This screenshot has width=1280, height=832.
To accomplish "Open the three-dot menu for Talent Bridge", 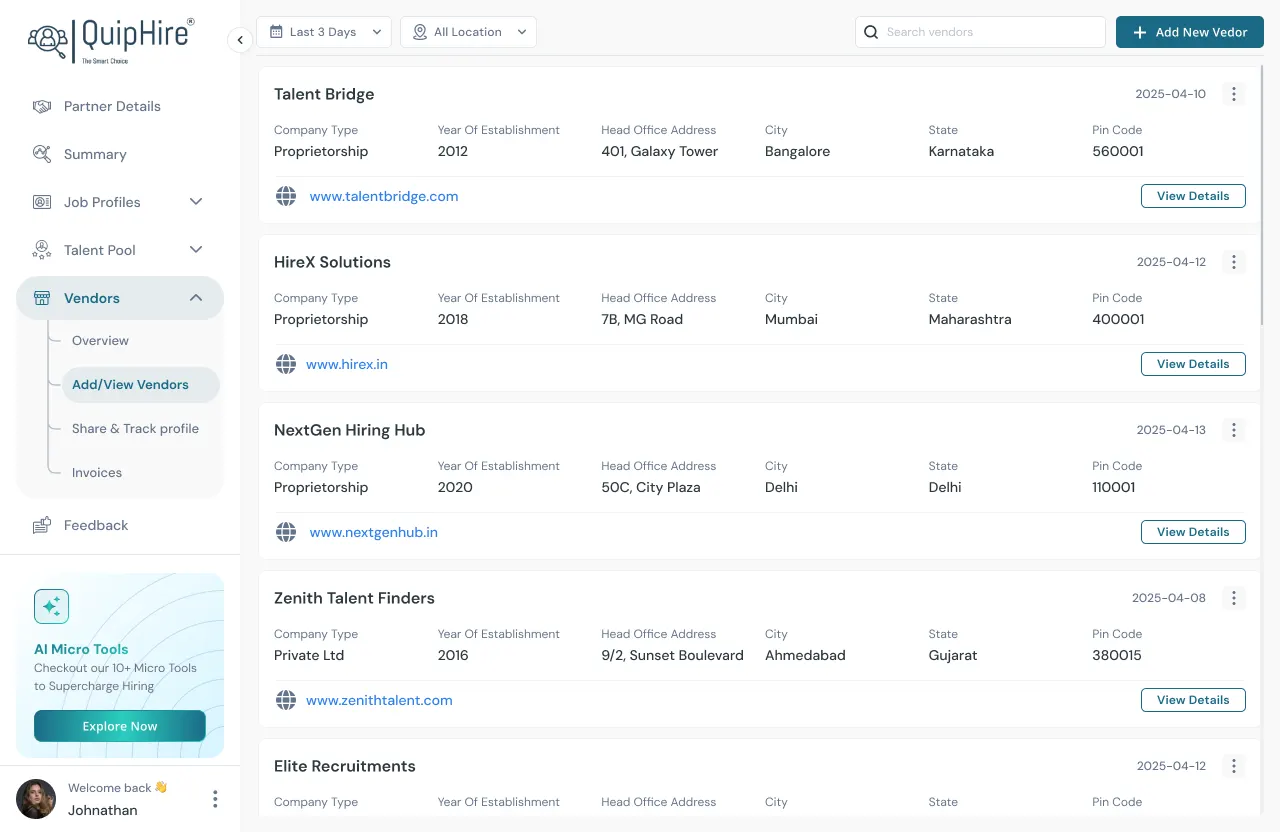I will 1234,94.
